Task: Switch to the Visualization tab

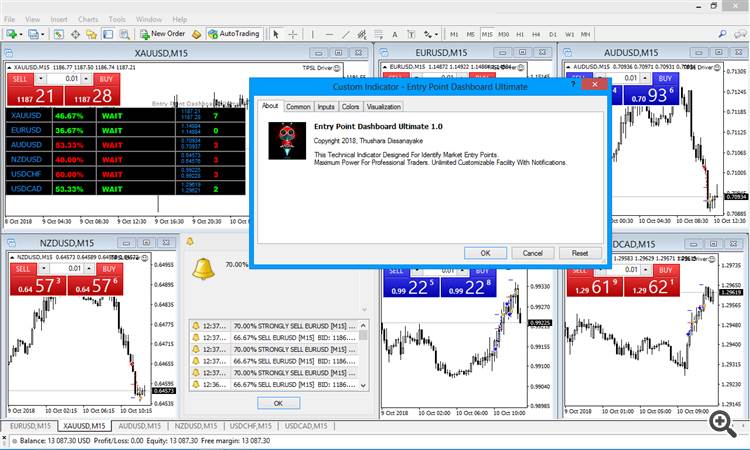Action: 384,107
